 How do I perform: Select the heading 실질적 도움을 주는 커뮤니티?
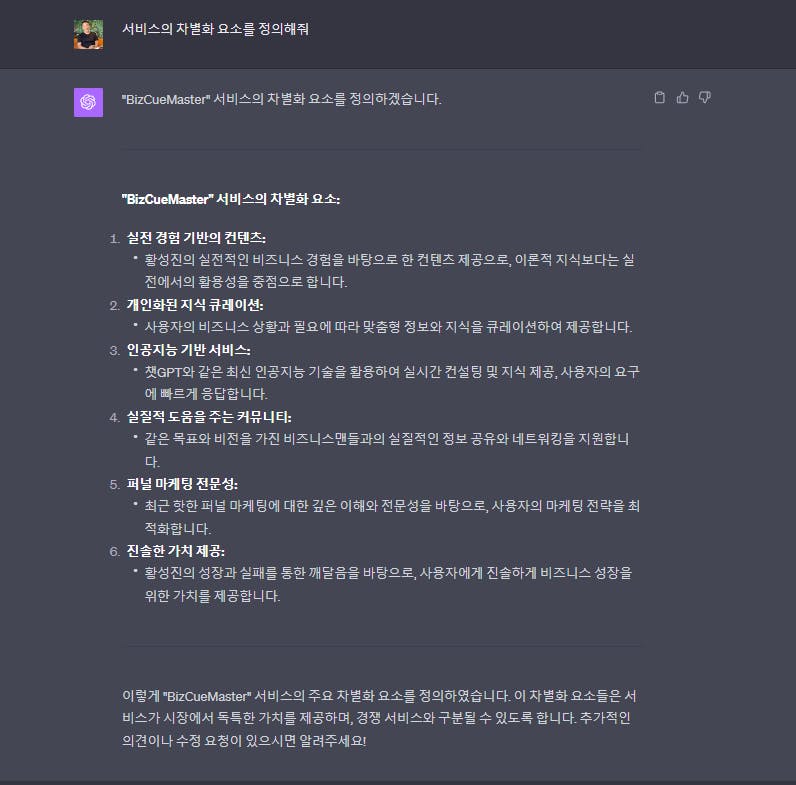point(209,417)
